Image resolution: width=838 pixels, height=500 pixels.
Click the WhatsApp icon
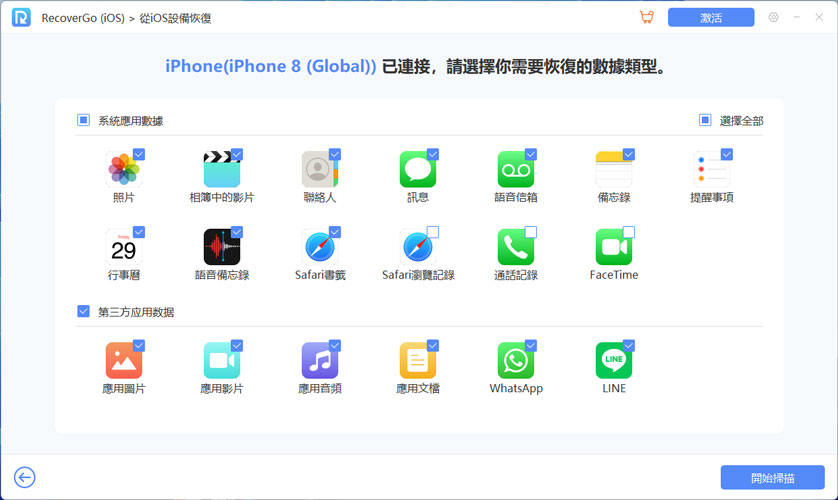515,360
